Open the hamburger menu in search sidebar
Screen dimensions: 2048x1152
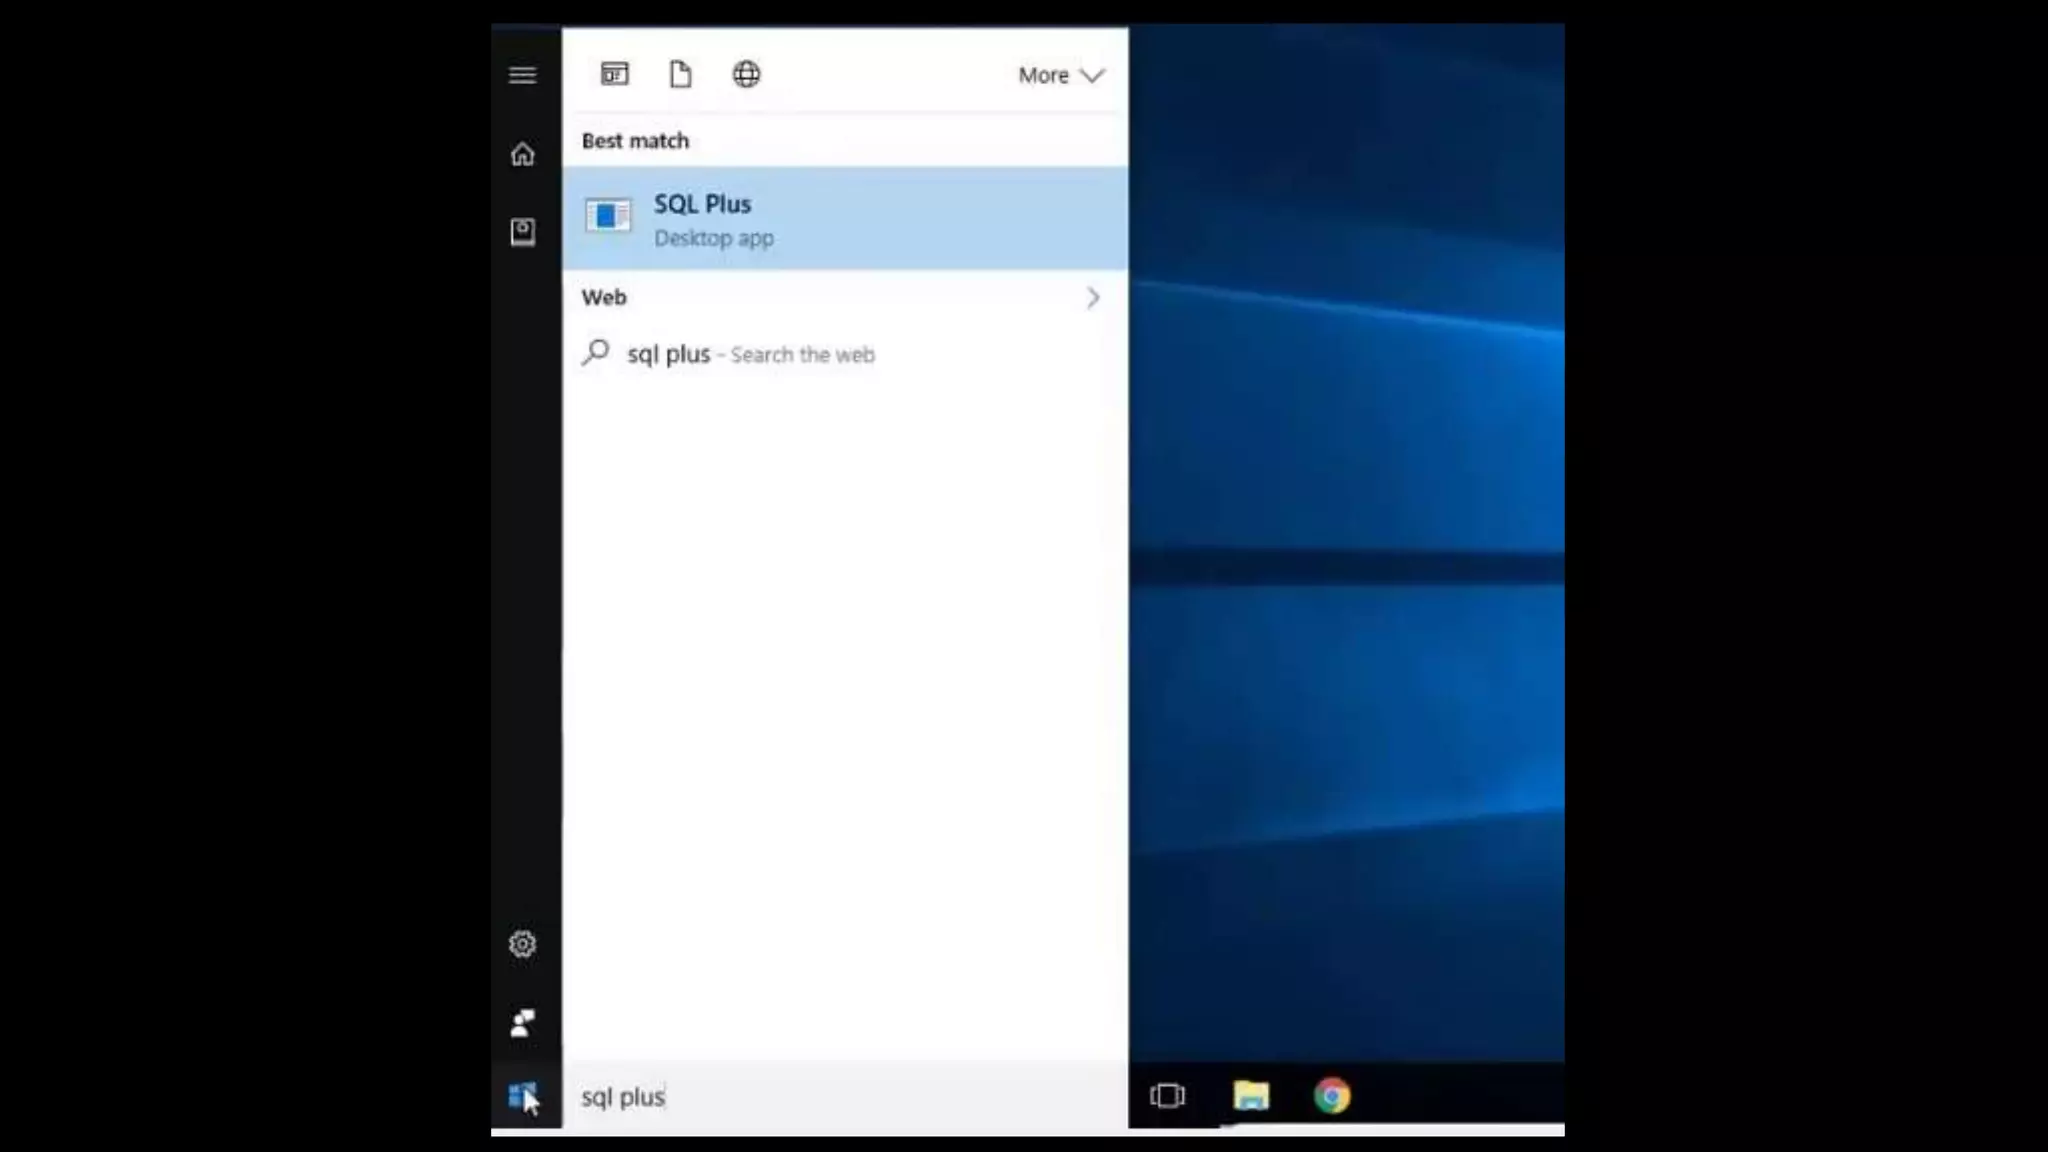tap(522, 75)
